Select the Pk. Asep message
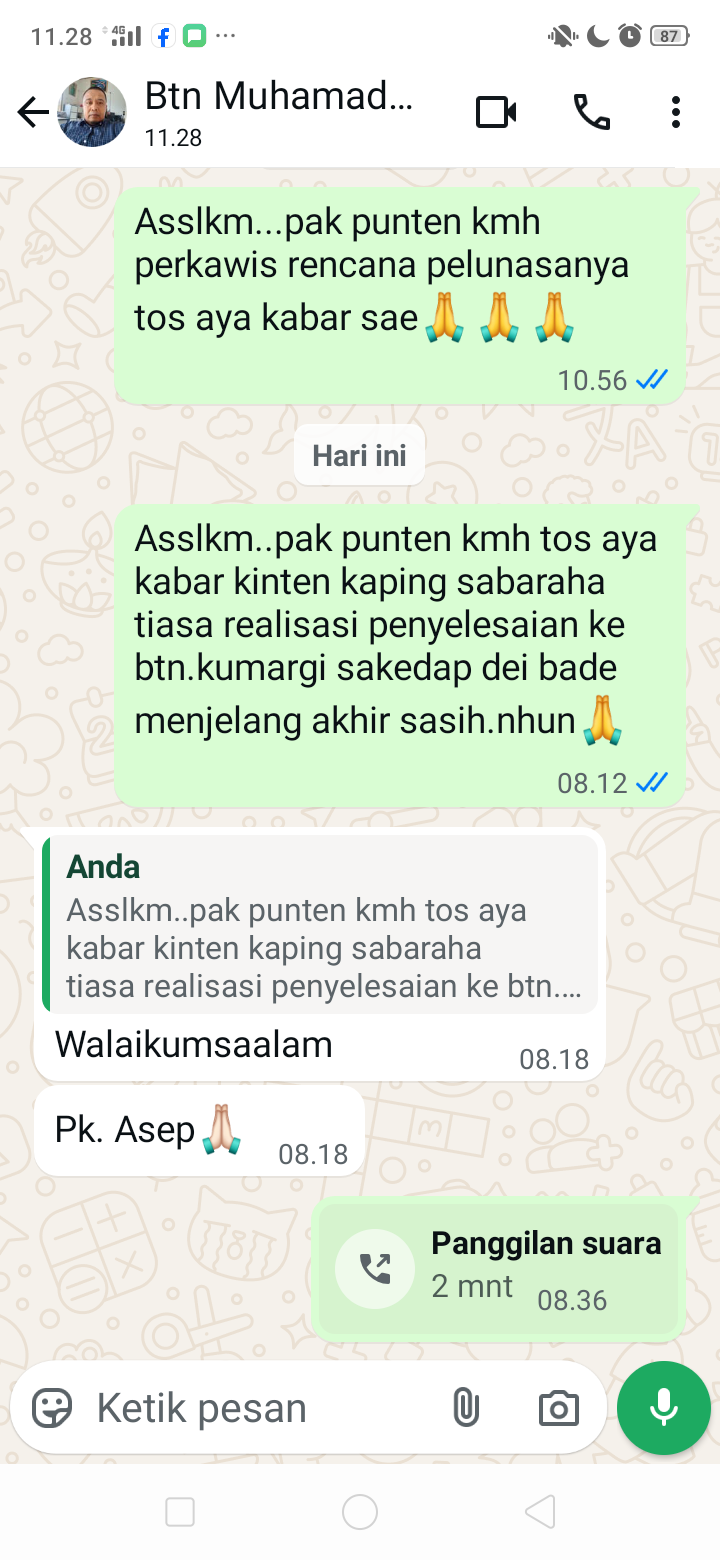Viewport: 720px width, 1560px height. coord(200,1132)
